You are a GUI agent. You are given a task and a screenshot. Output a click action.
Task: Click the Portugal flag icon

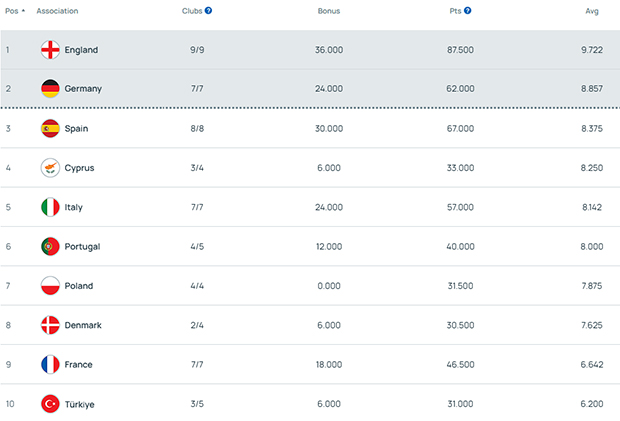coord(50,246)
